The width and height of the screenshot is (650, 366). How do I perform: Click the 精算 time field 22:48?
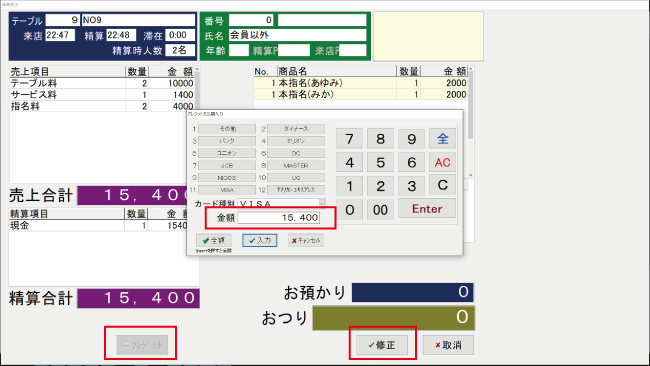[121, 35]
